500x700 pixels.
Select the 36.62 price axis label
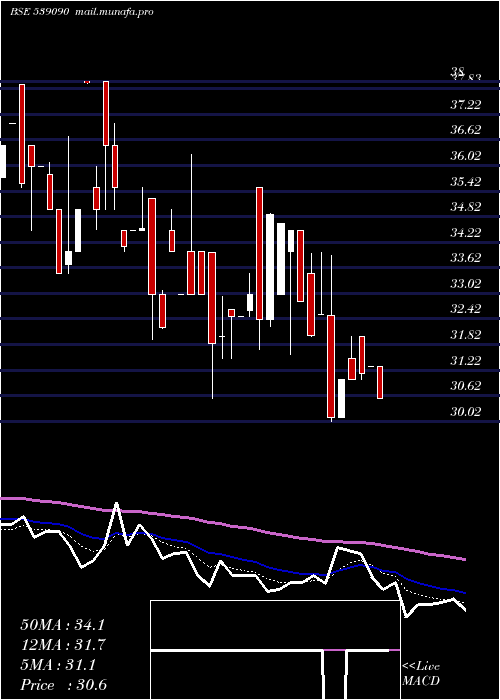click(466, 130)
